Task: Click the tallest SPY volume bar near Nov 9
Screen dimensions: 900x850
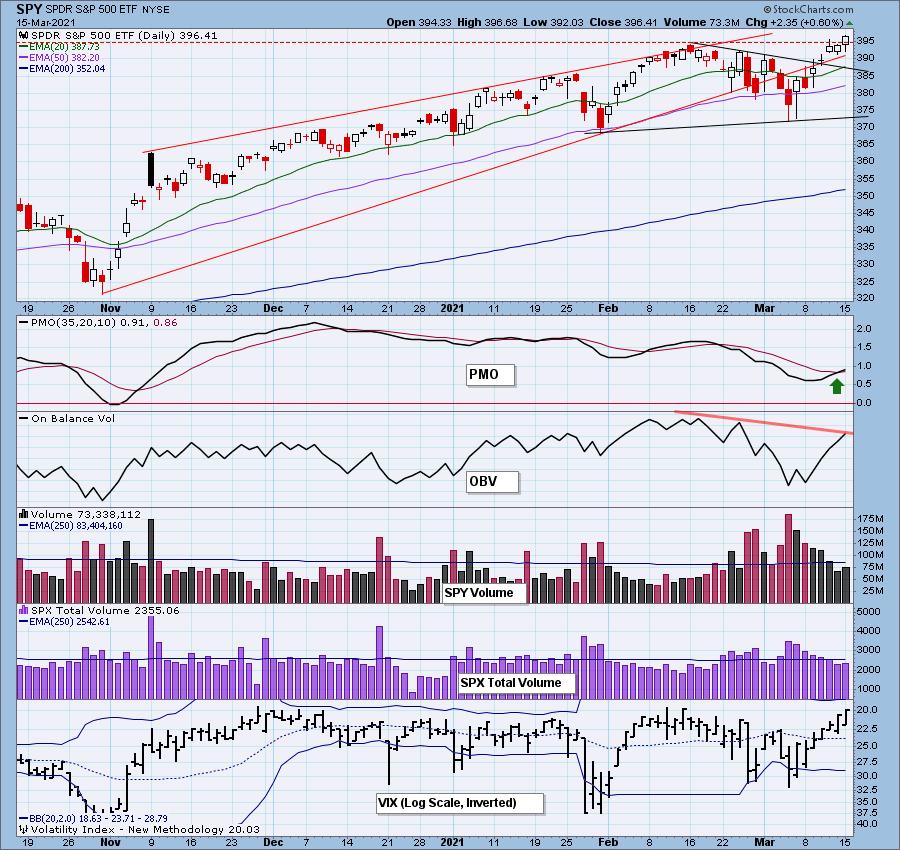Action: pyautogui.click(x=152, y=561)
